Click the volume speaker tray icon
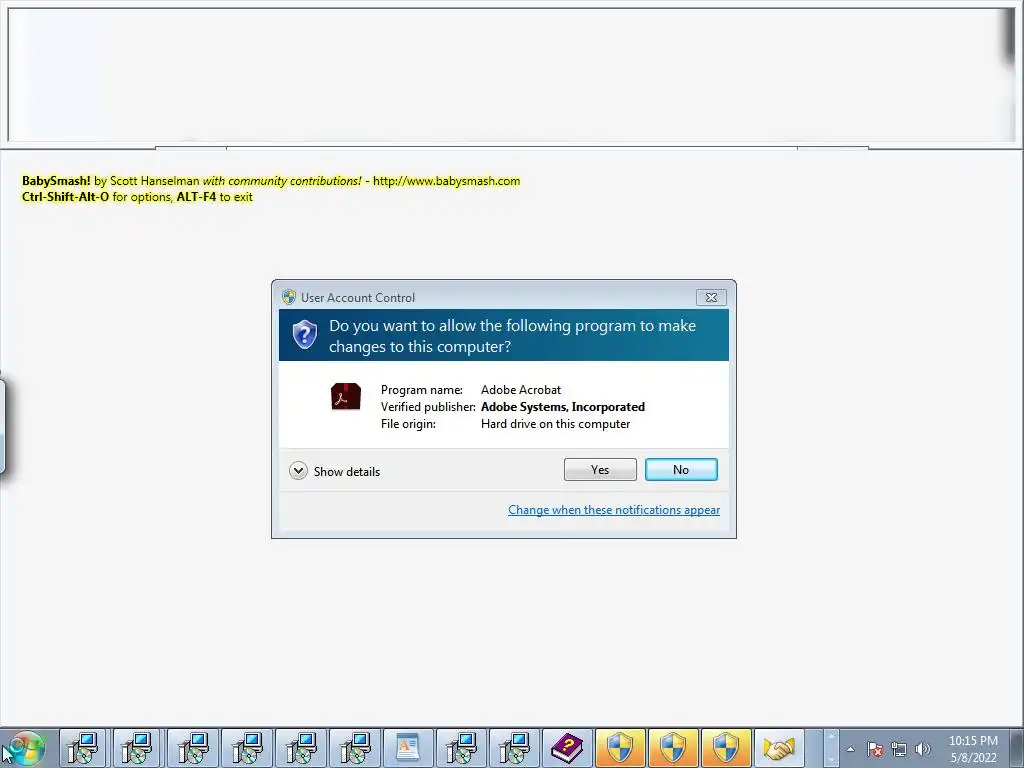Image resolution: width=1024 pixels, height=768 pixels. [922, 749]
